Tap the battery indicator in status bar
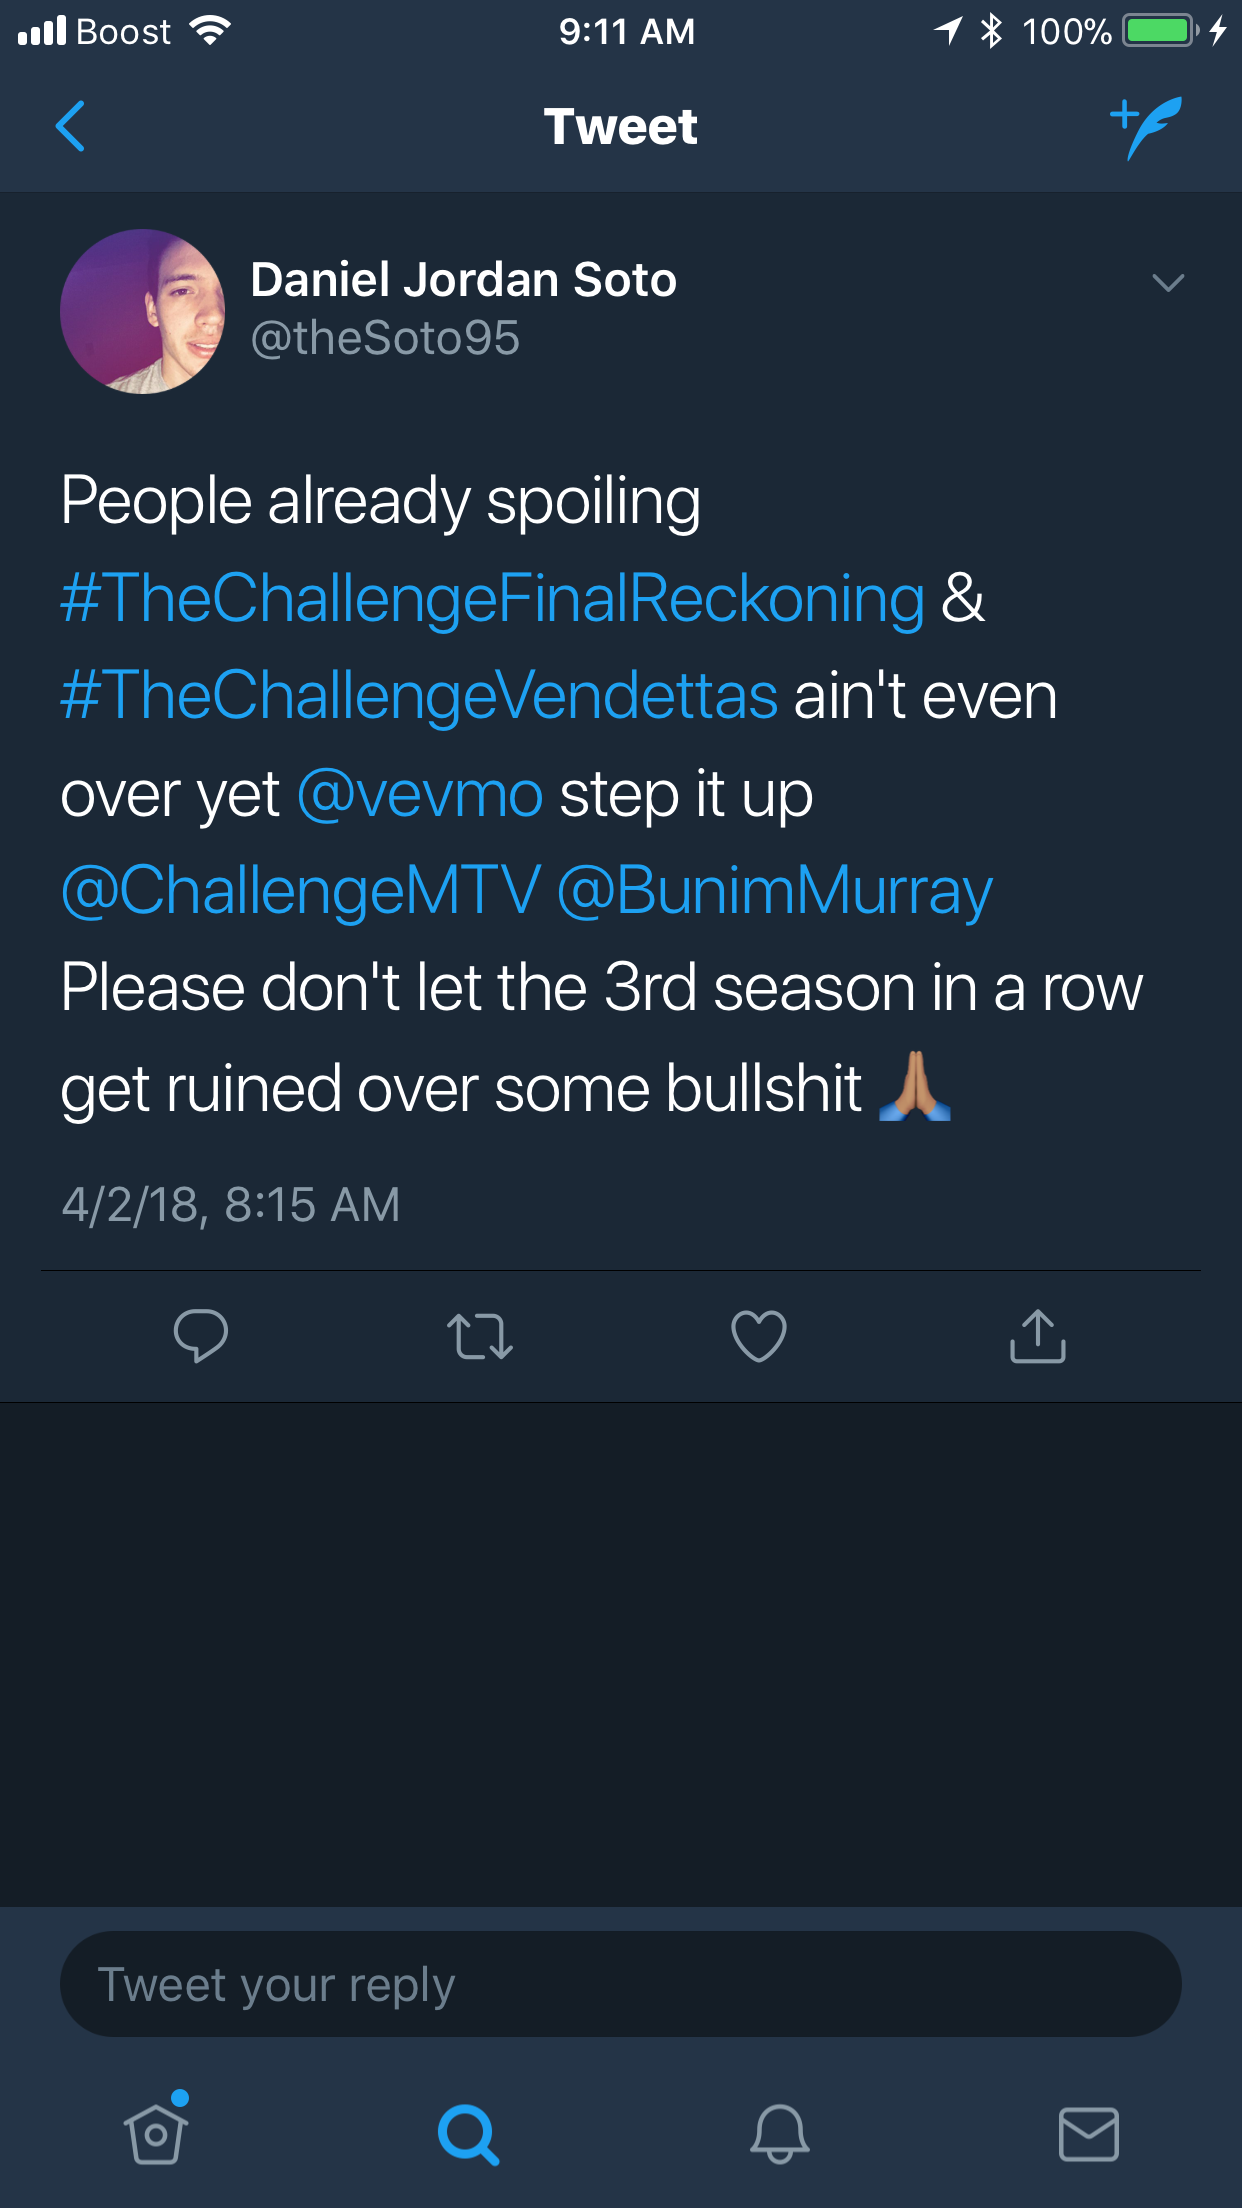Viewport: 1242px width, 2208px height. (1160, 31)
